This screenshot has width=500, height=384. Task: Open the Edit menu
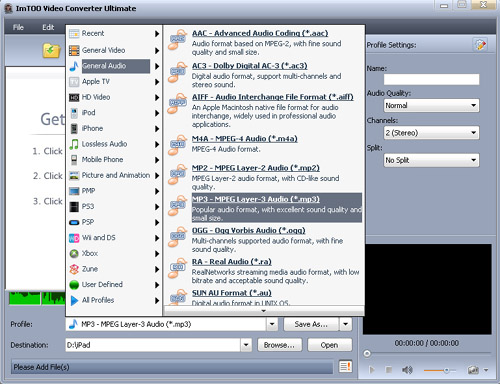click(48, 27)
